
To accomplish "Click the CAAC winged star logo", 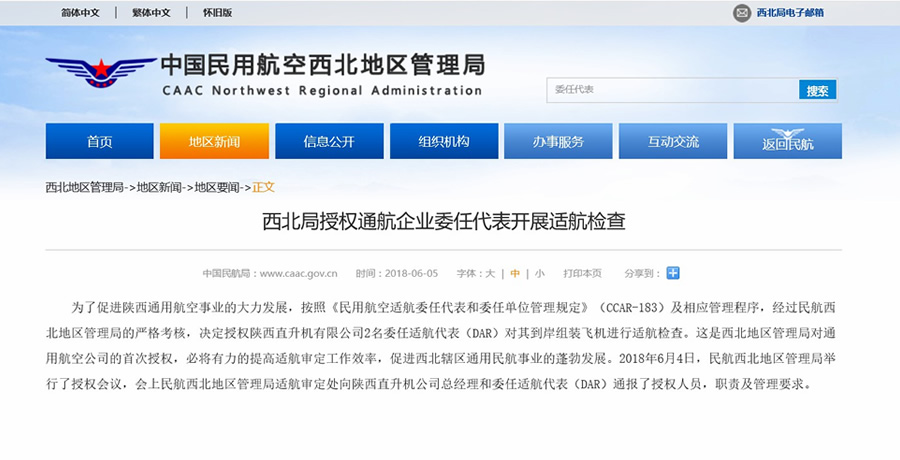I will click(101, 71).
